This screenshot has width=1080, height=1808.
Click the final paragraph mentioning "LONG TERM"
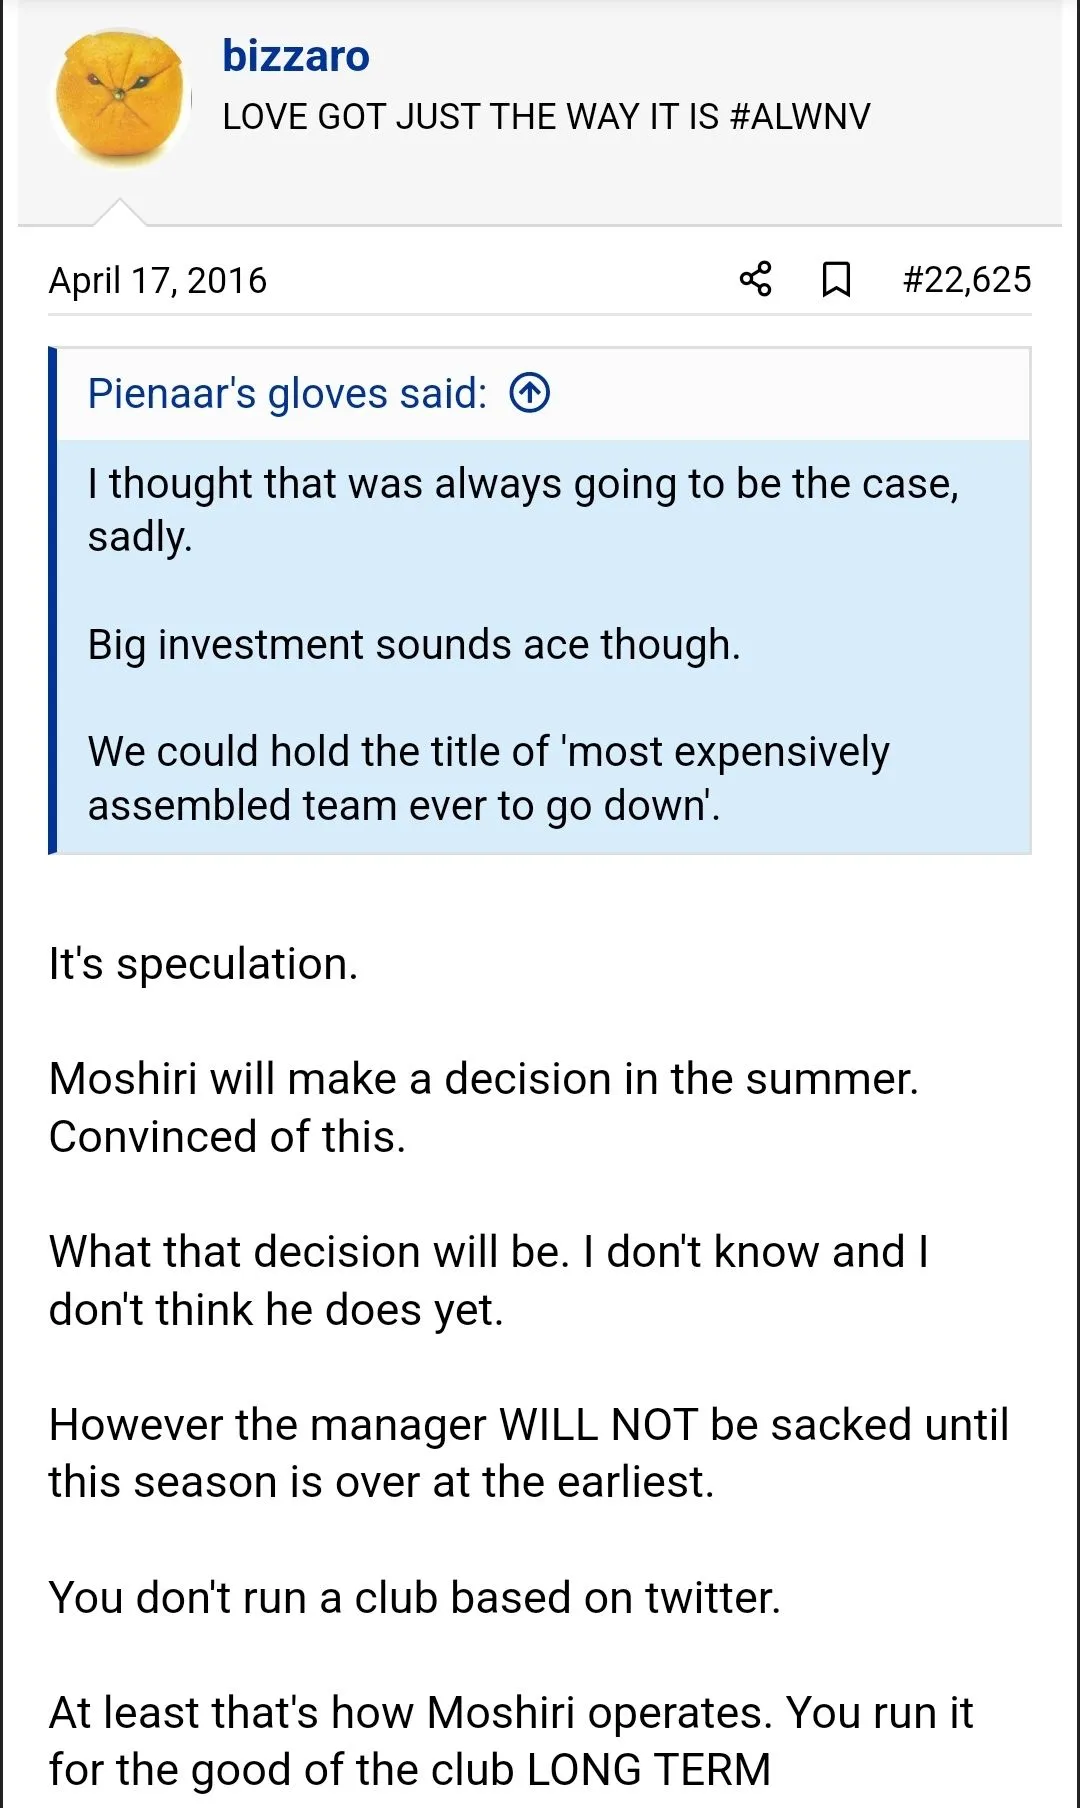(510, 1741)
